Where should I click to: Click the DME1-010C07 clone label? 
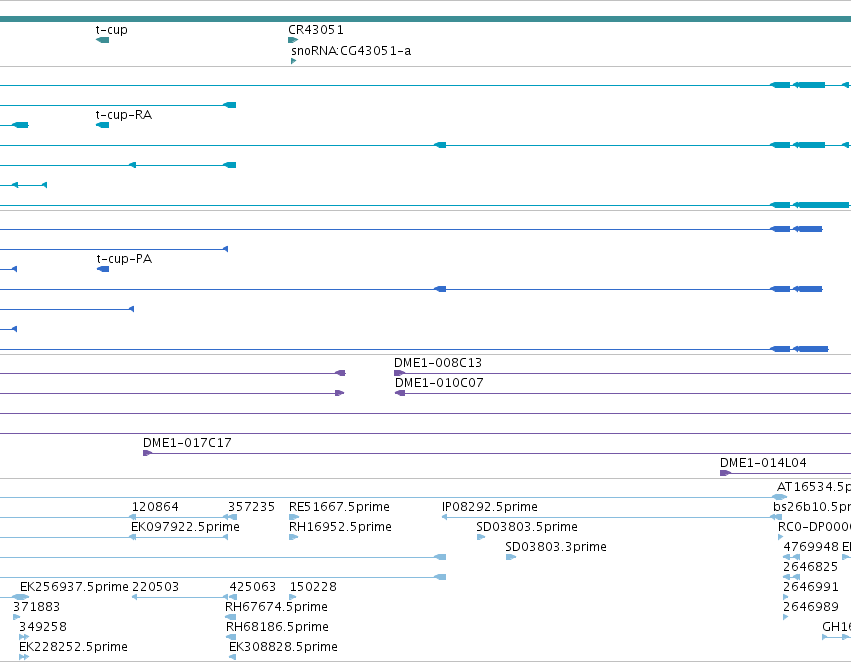tap(439, 383)
